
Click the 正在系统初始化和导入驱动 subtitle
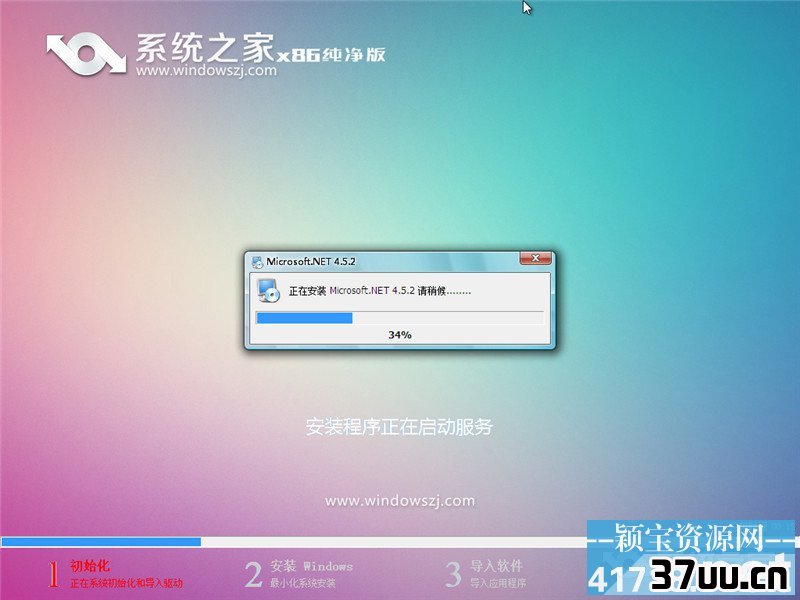(127, 583)
